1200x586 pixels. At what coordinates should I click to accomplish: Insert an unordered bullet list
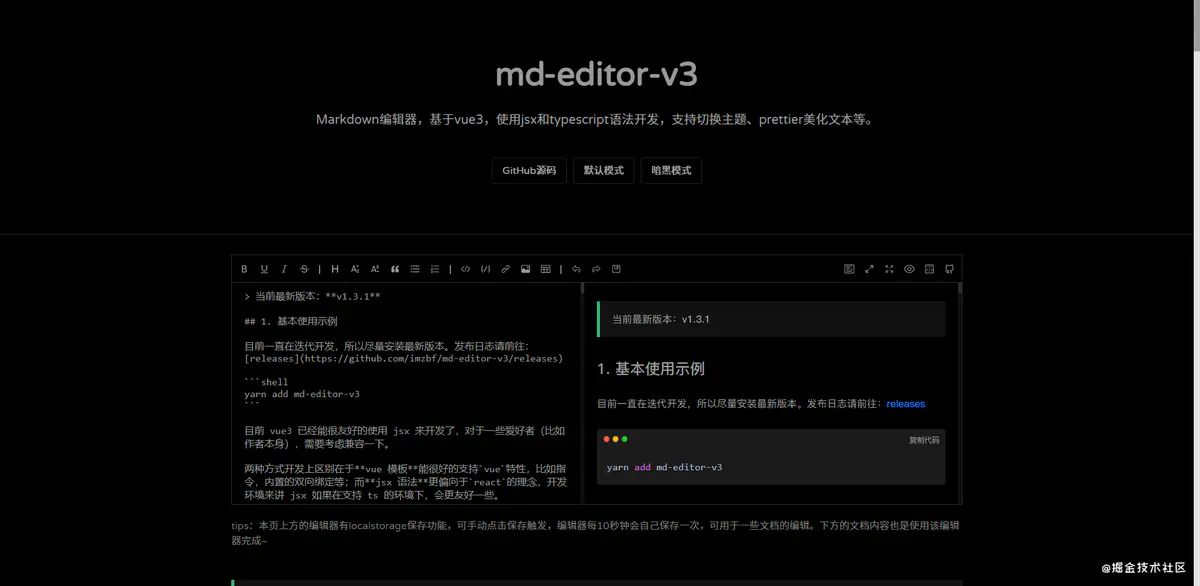pyautogui.click(x=415, y=269)
